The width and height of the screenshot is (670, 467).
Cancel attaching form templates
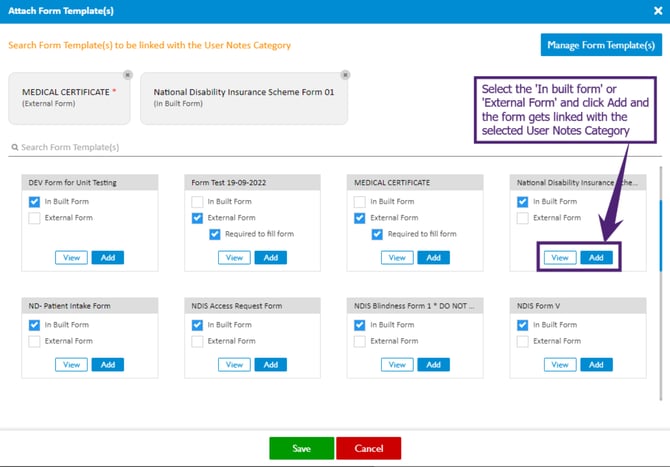pos(368,448)
